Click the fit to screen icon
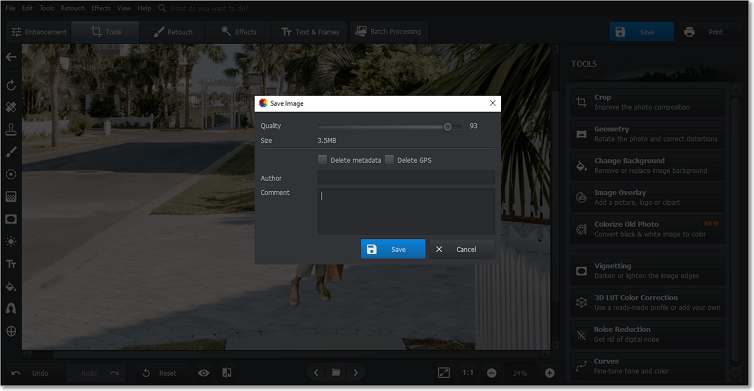The height and width of the screenshot is (391, 754). [x=444, y=373]
